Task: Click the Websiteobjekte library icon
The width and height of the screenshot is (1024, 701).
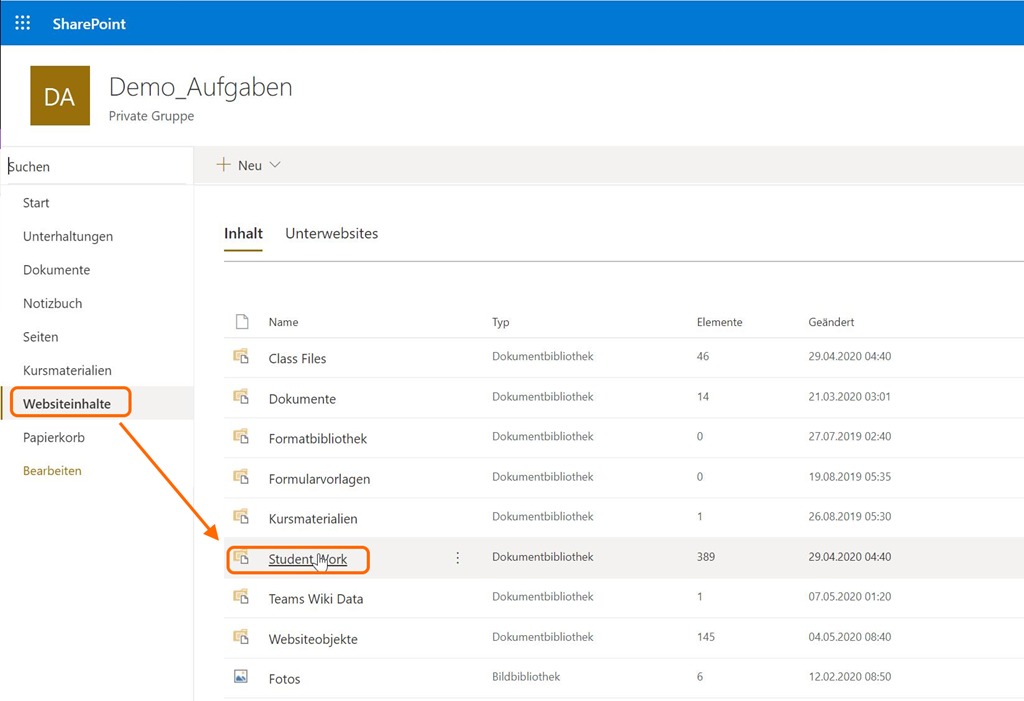Action: click(x=241, y=637)
